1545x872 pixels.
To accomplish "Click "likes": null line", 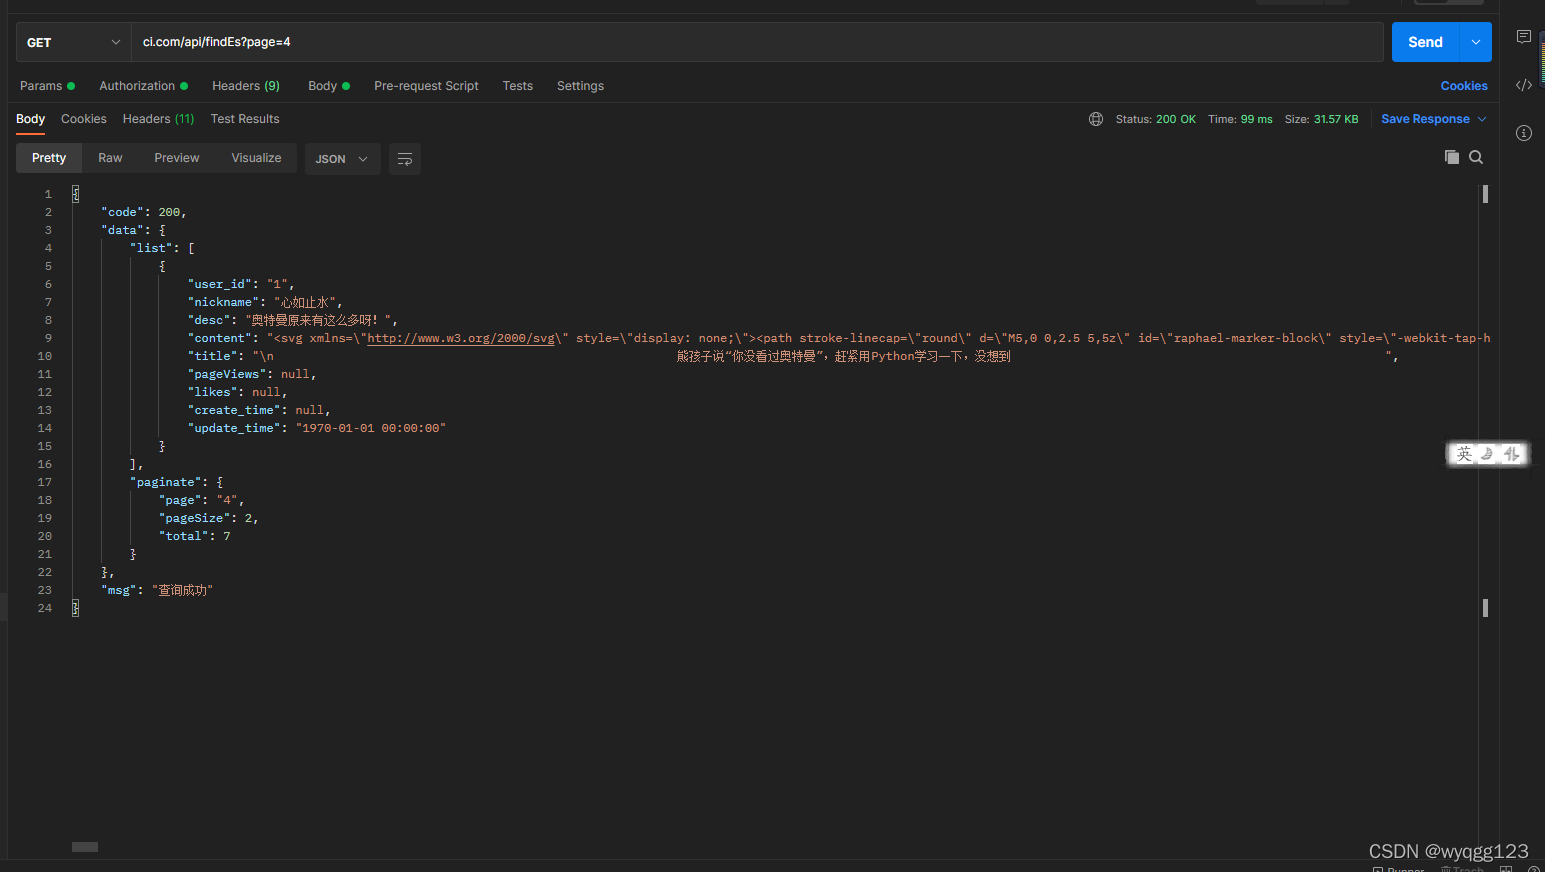I will 237,392.
